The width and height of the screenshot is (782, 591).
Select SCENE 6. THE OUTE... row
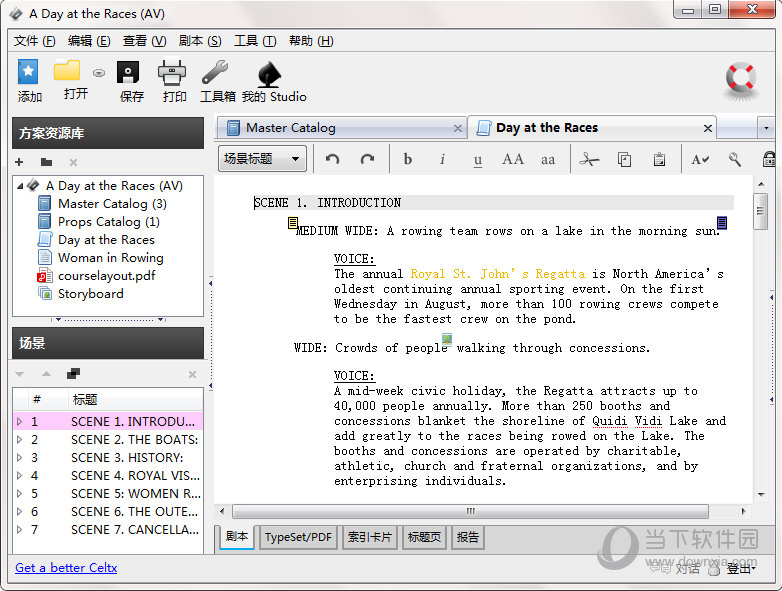click(x=108, y=512)
